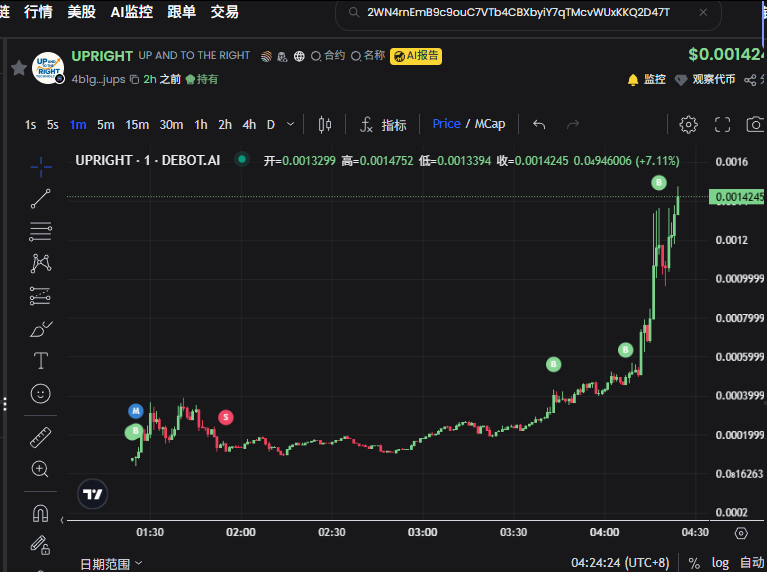Select the XABCD pattern tool
Screen dimensions: 767x572
tap(41, 263)
